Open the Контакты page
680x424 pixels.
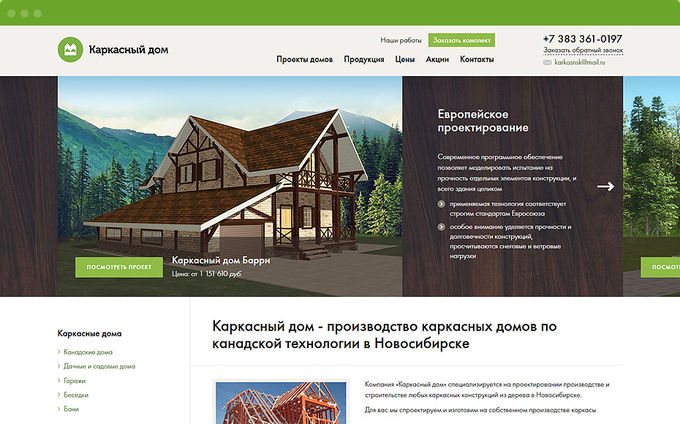coord(477,60)
